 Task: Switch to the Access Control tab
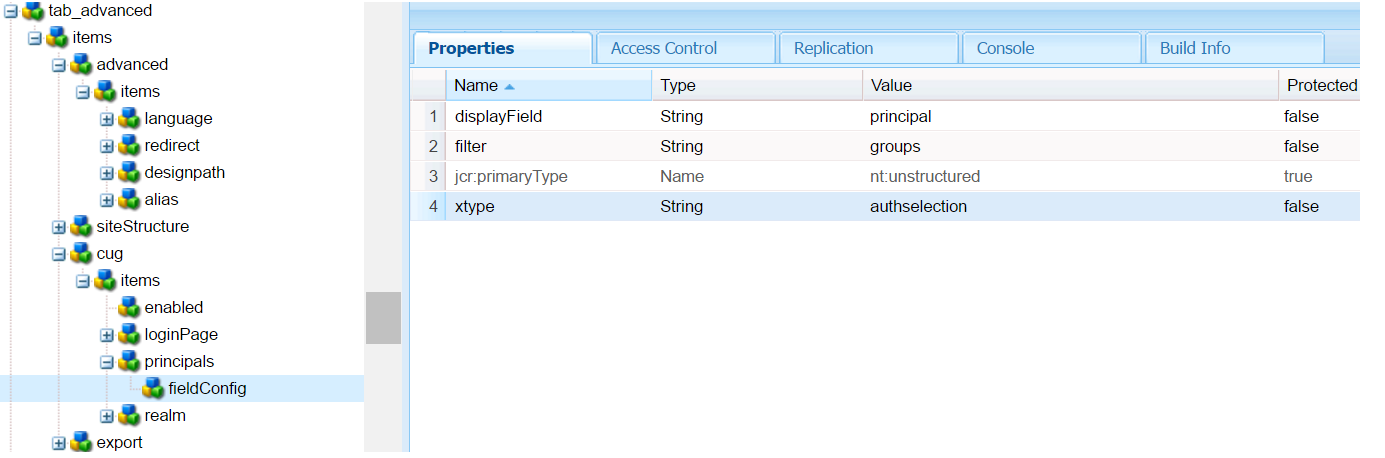[664, 48]
